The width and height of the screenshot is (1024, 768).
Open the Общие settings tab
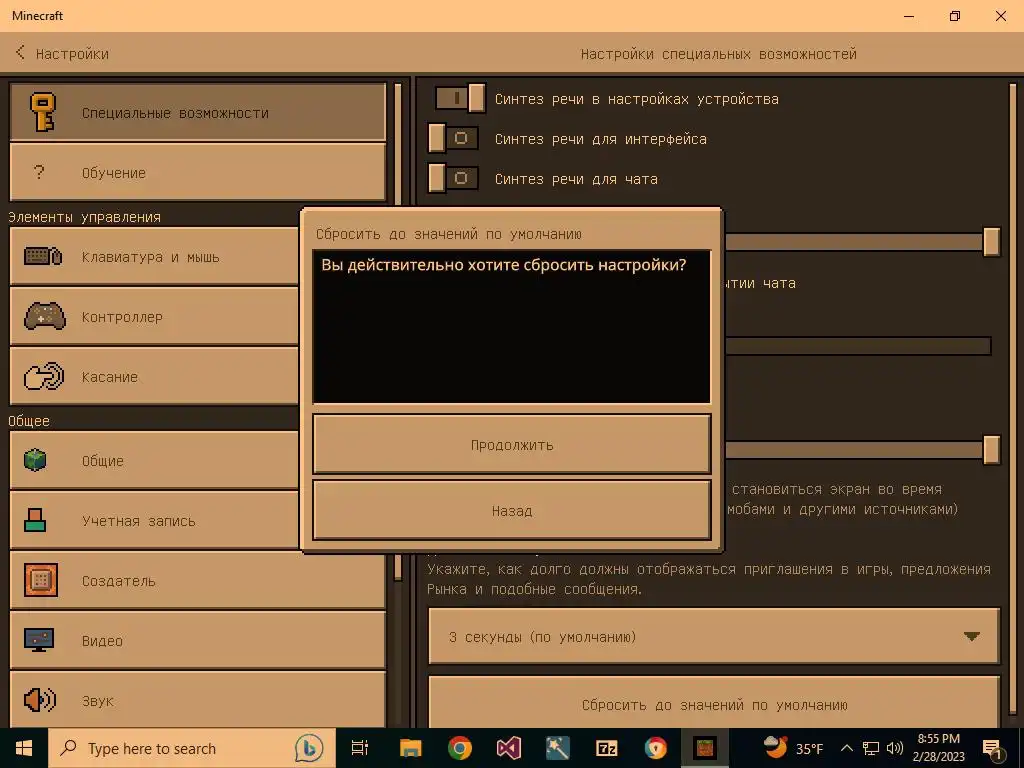pos(155,460)
